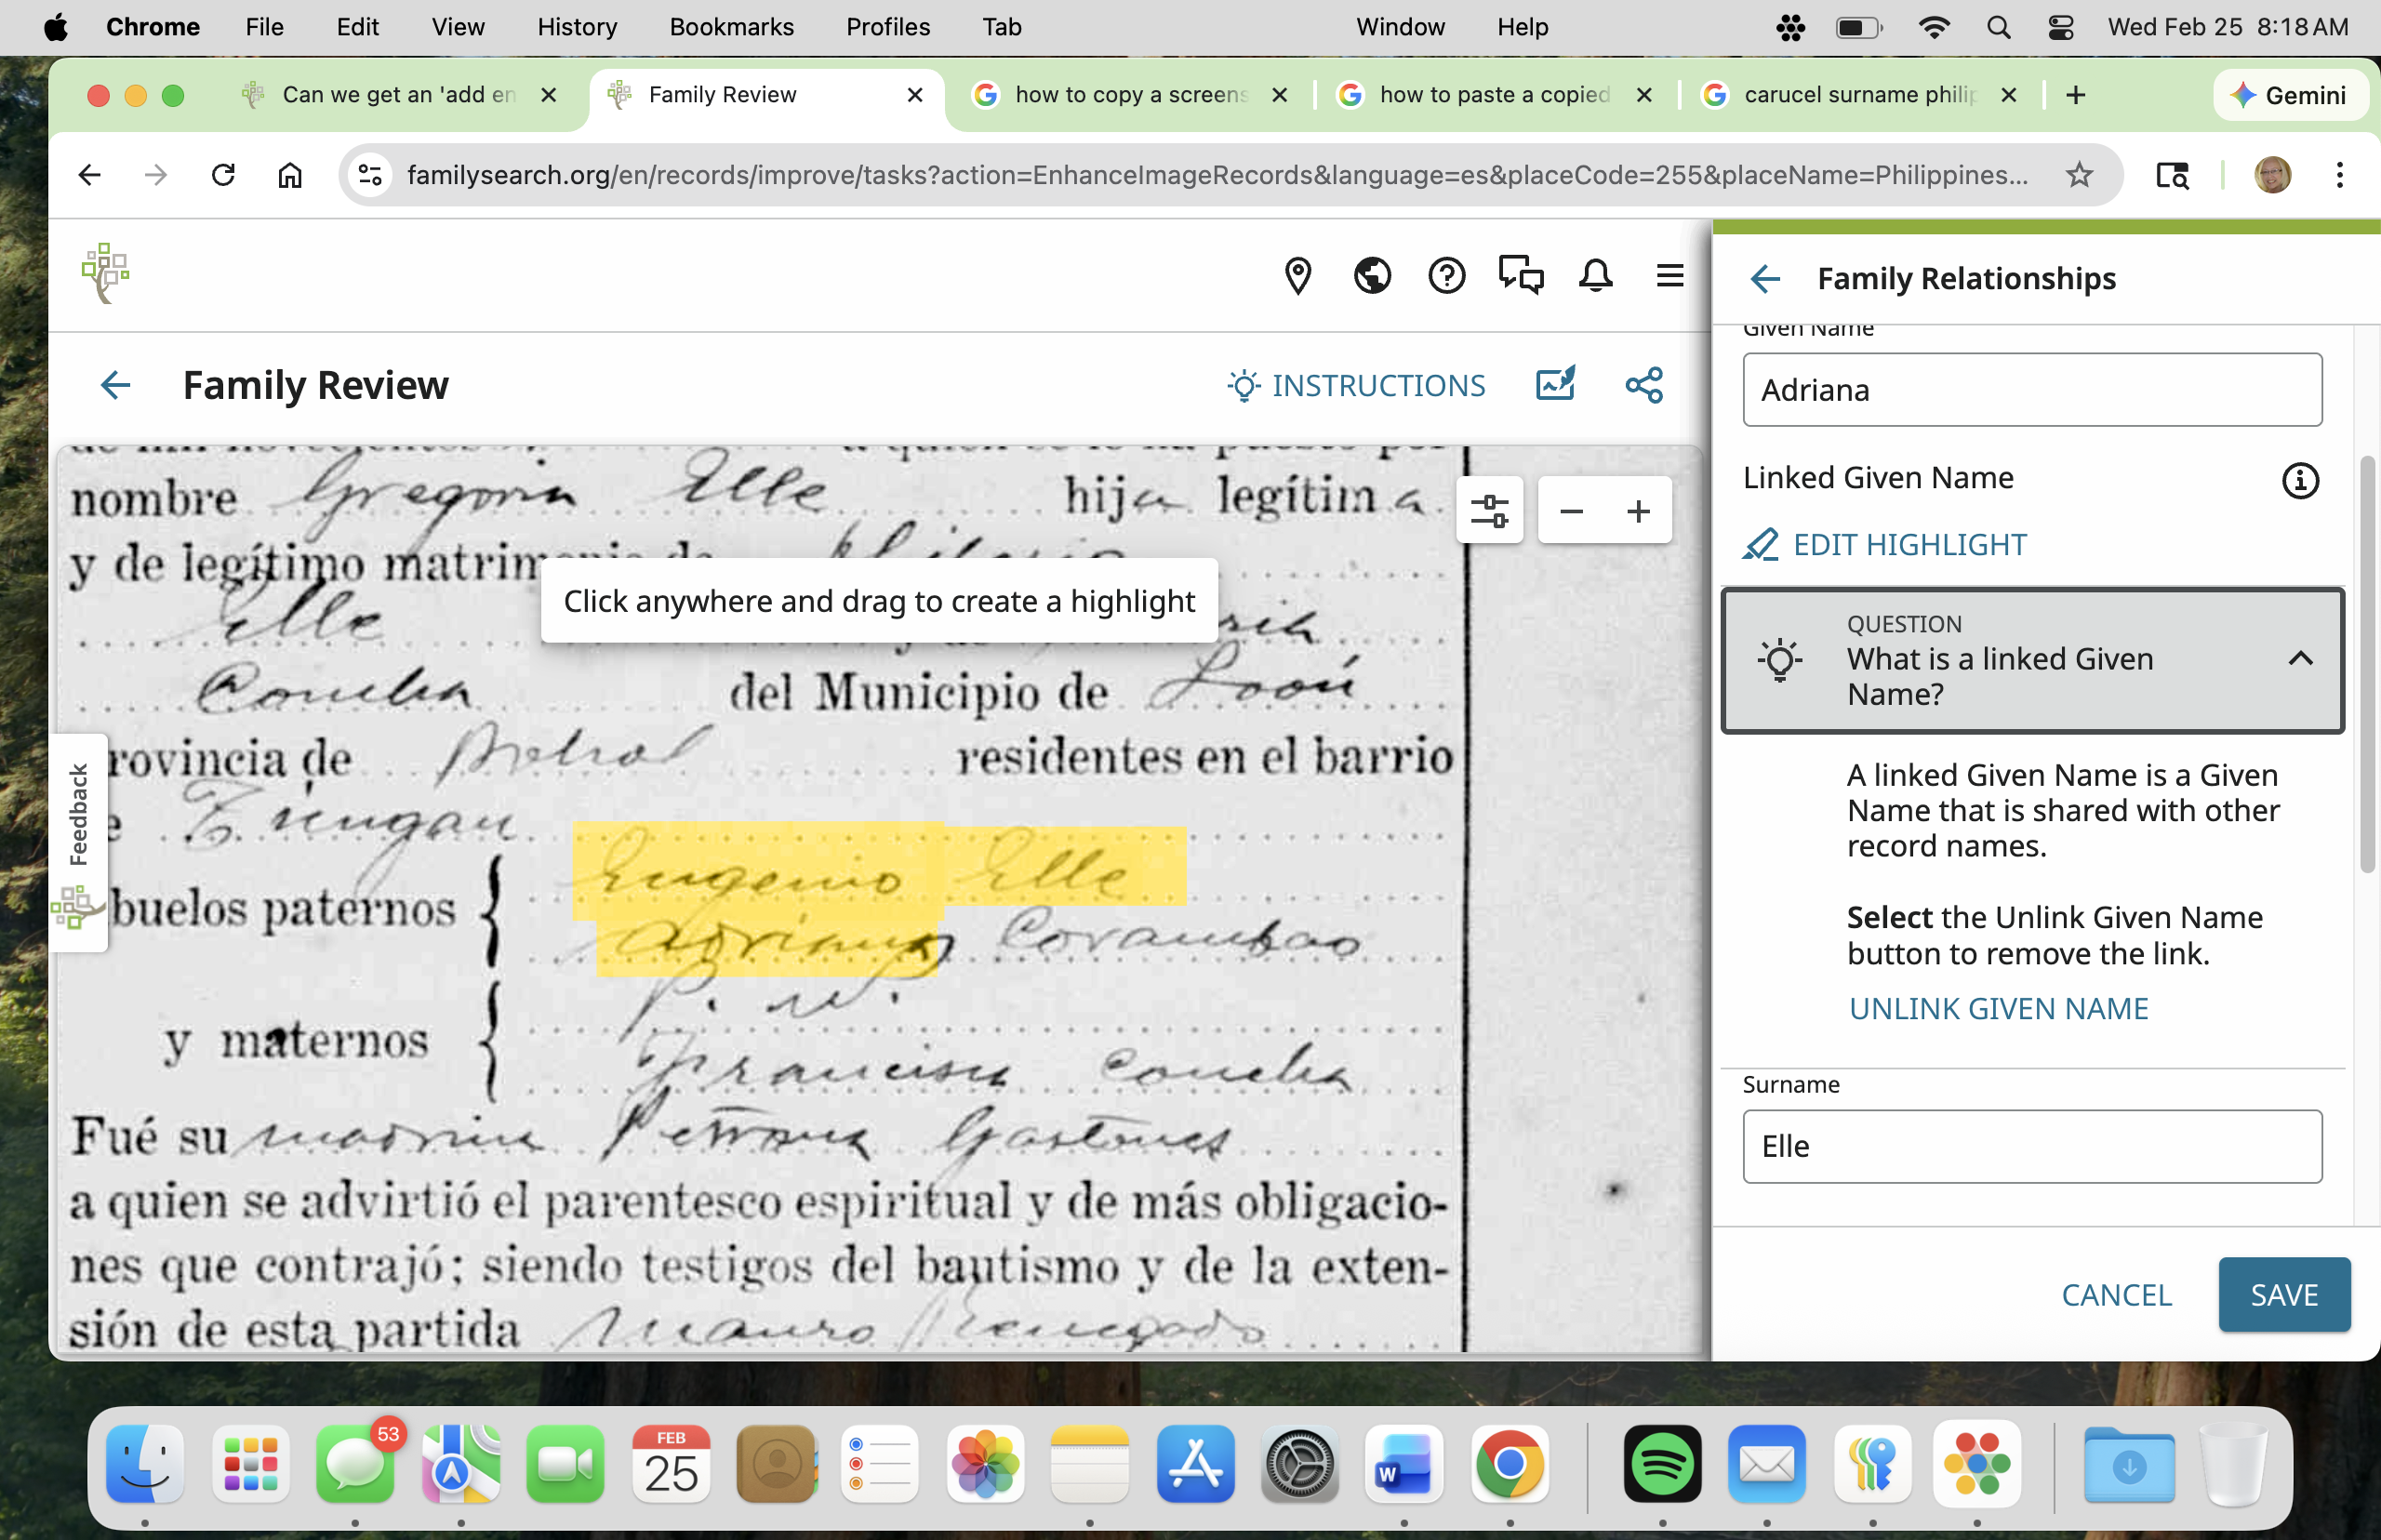Click the share icon beside Instructions
2381x1540 pixels.
(1644, 385)
